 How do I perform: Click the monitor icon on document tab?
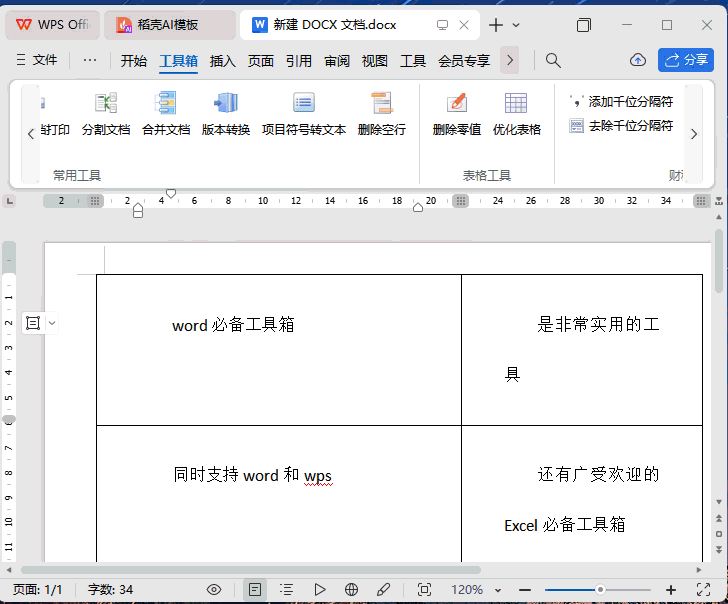click(442, 25)
